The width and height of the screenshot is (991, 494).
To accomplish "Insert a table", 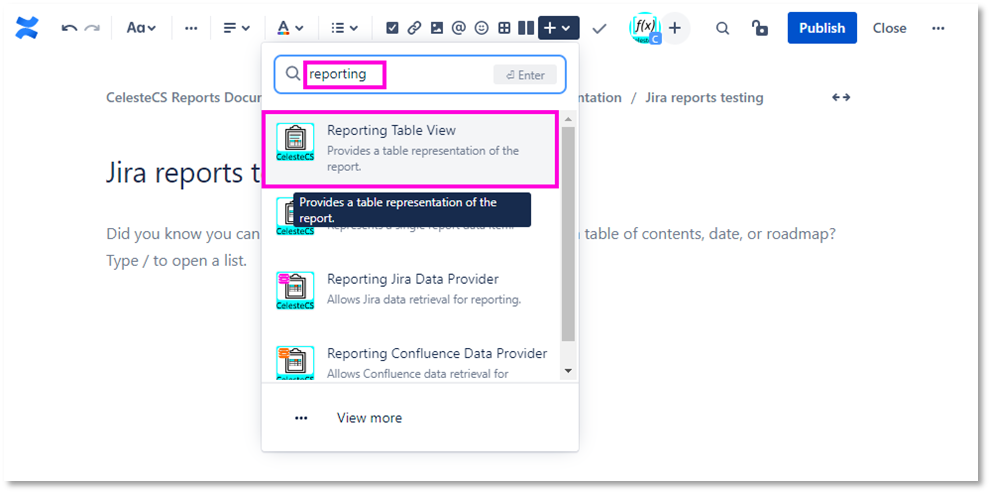I will 504,28.
